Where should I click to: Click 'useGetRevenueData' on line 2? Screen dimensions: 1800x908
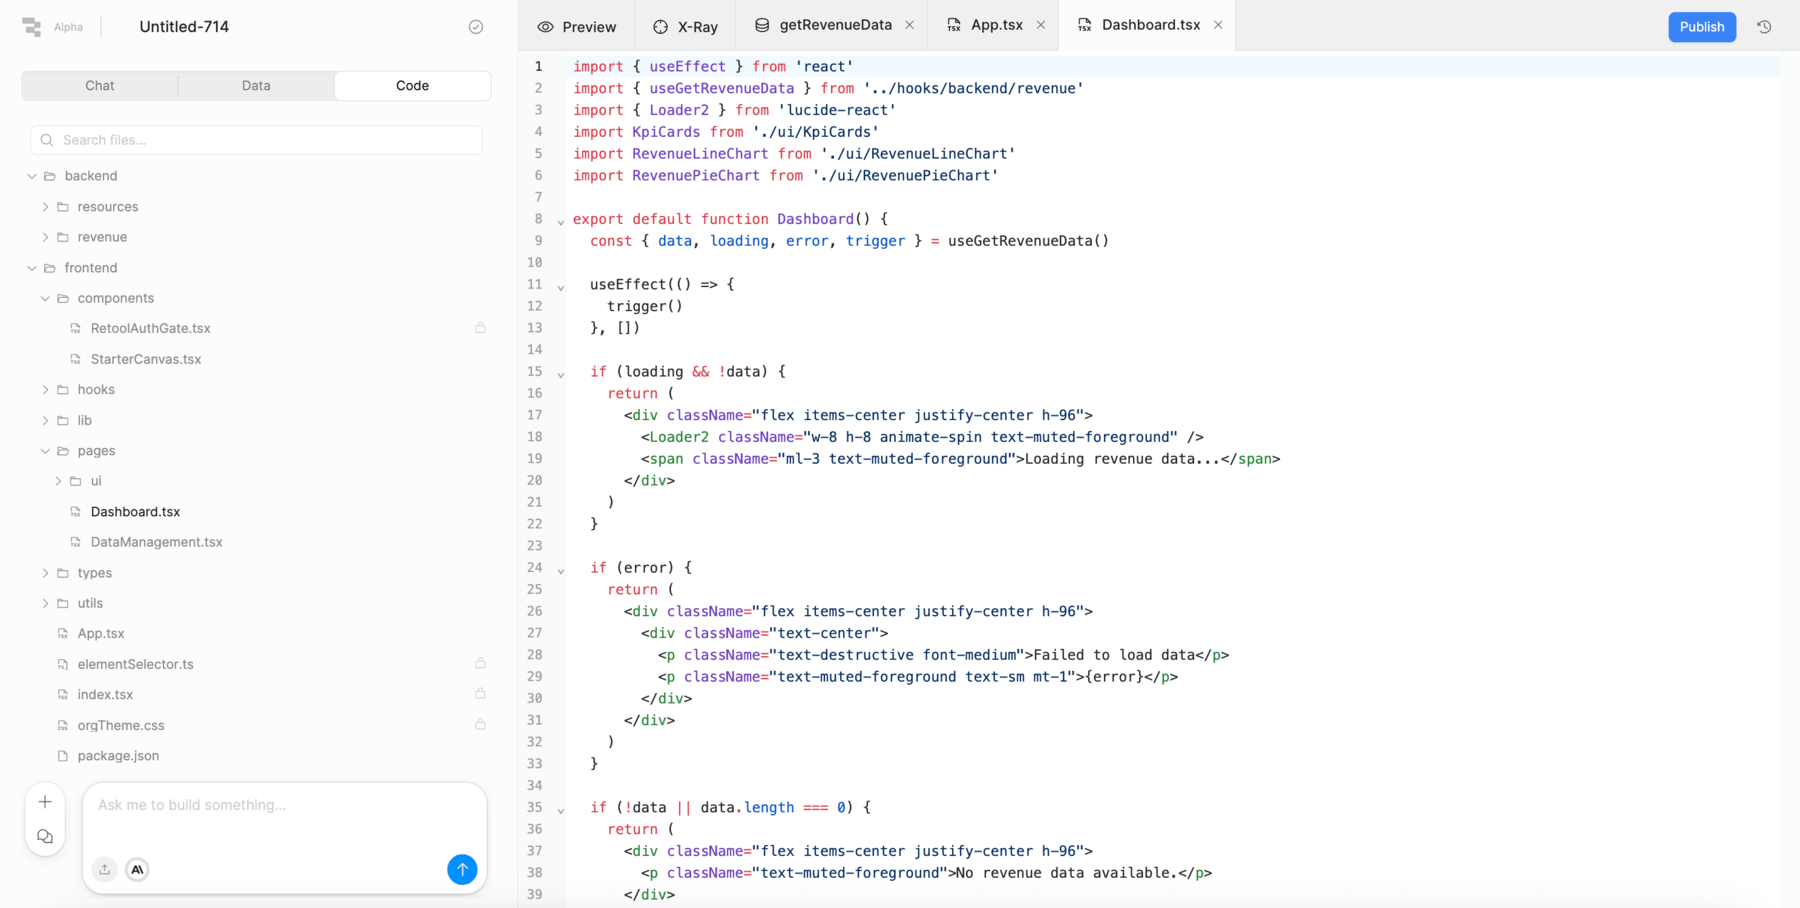[721, 88]
